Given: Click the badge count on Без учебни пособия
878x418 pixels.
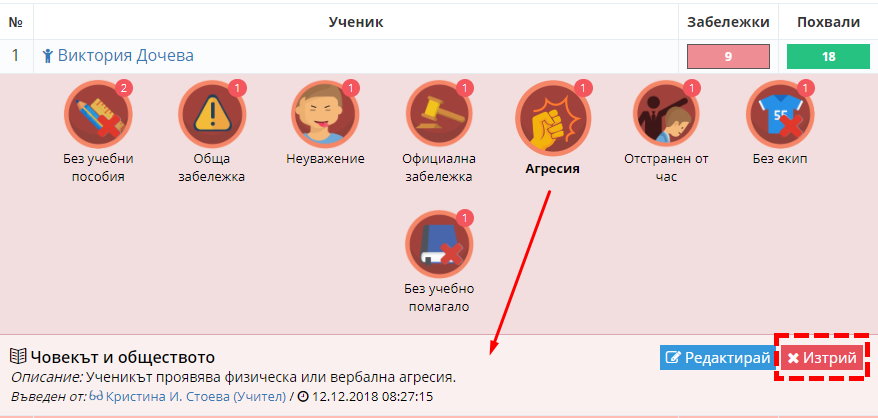Looking at the screenshot, I should pyautogui.click(x=123, y=88).
